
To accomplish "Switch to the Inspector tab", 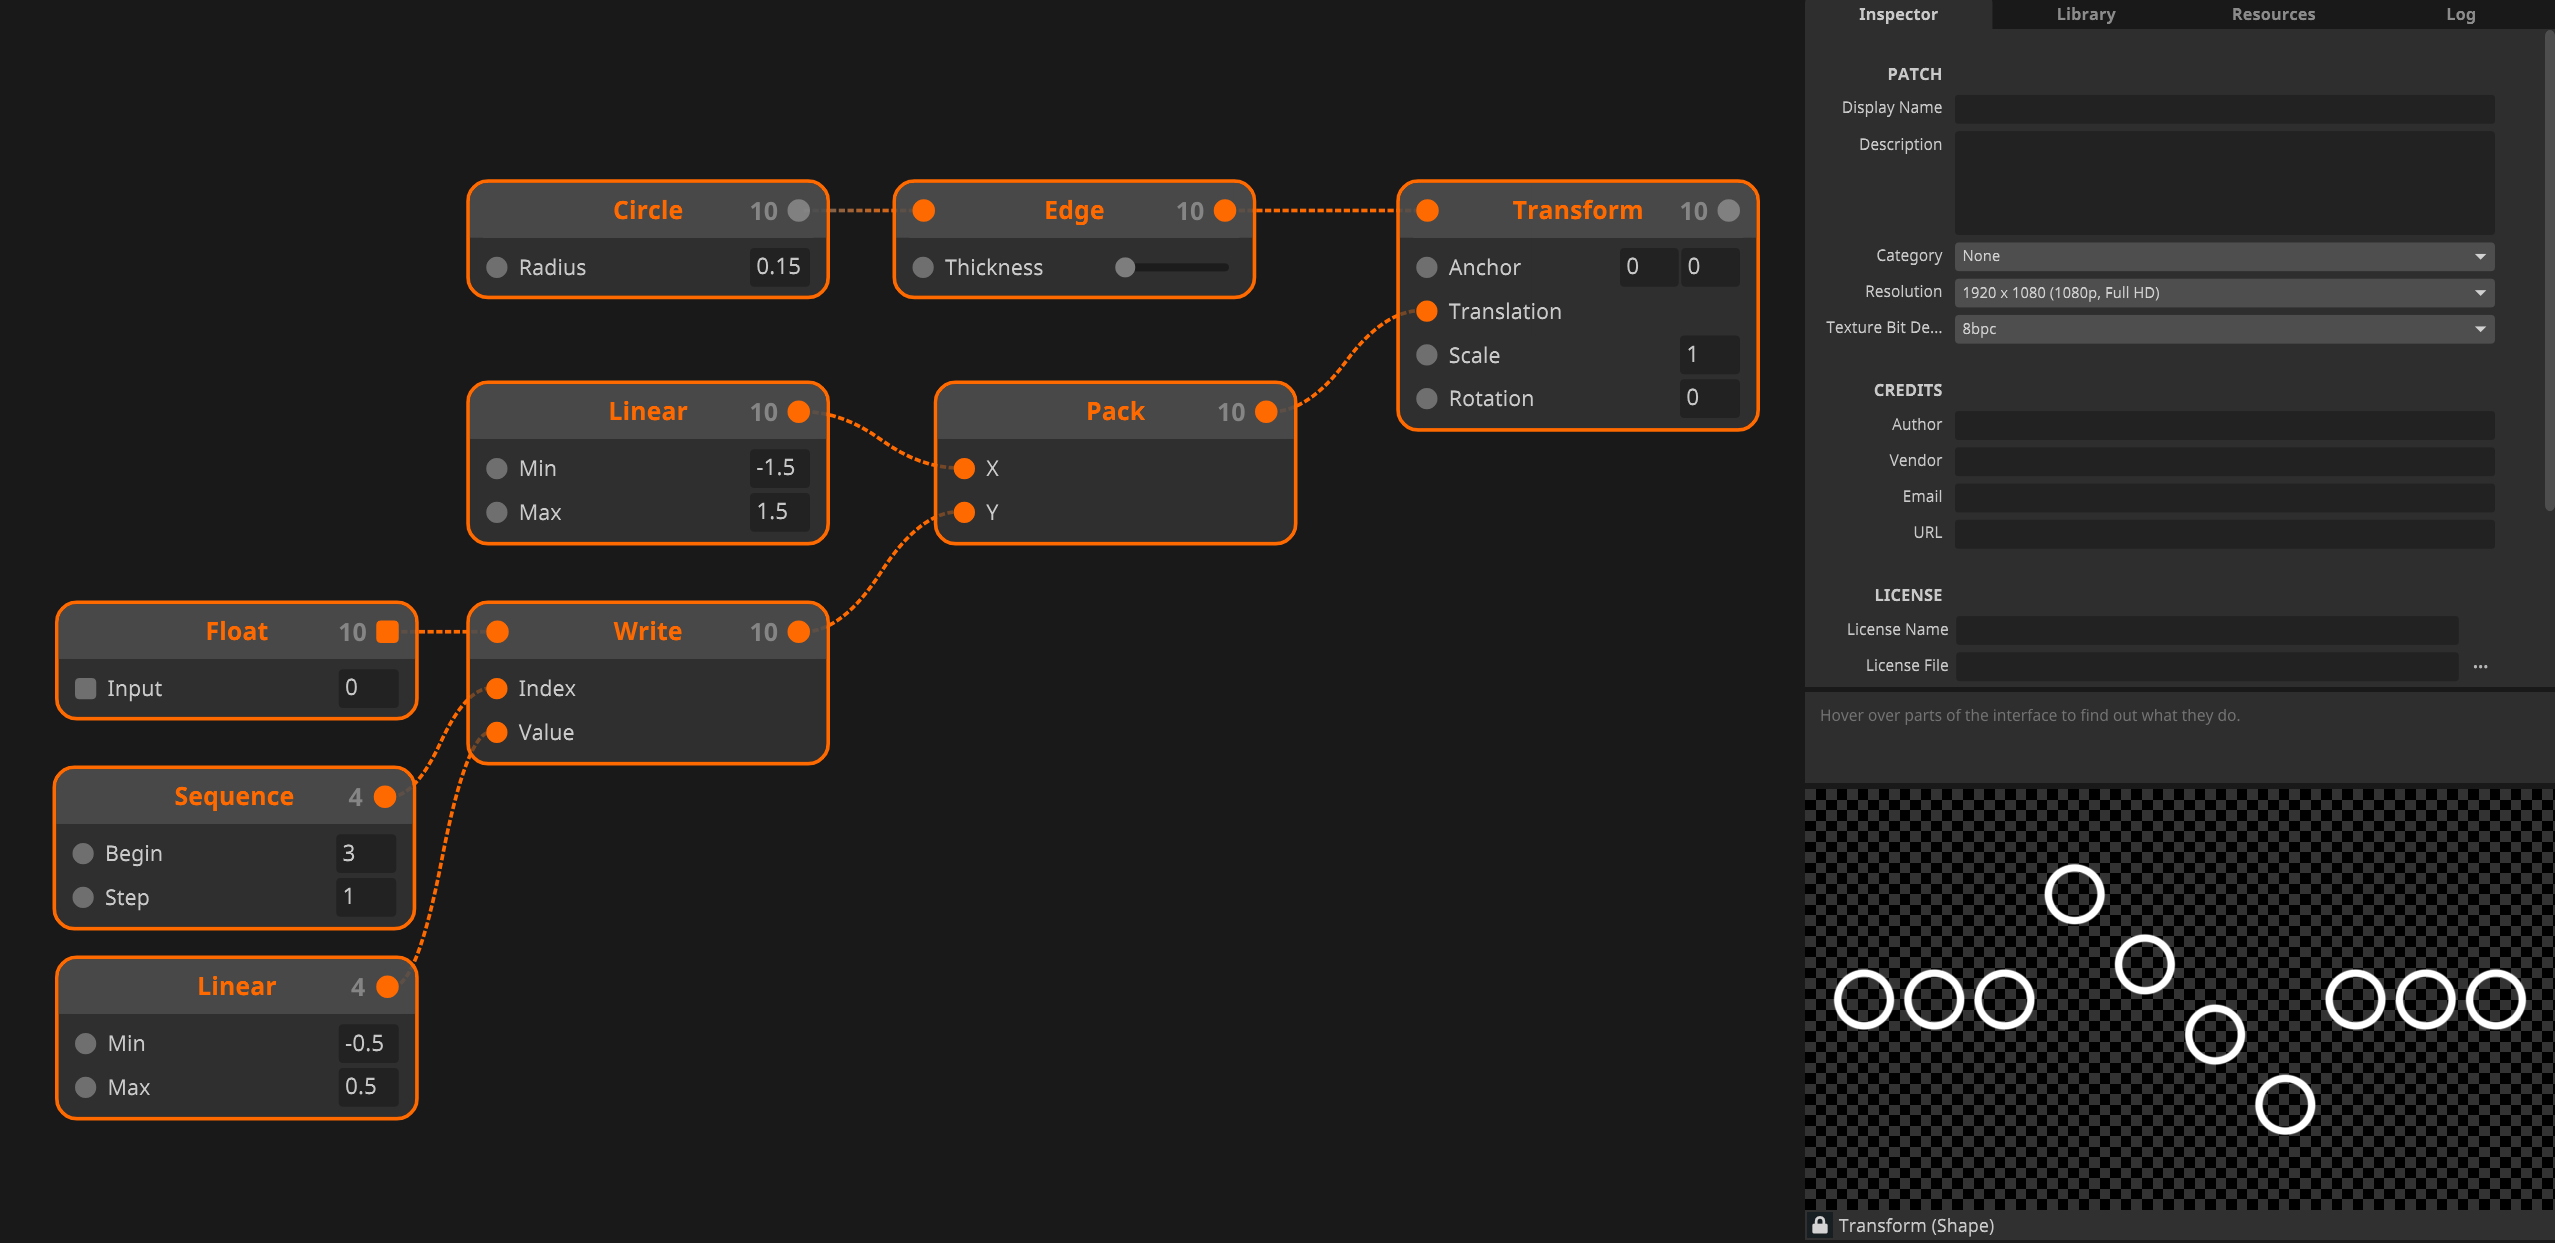I will pos(1897,14).
